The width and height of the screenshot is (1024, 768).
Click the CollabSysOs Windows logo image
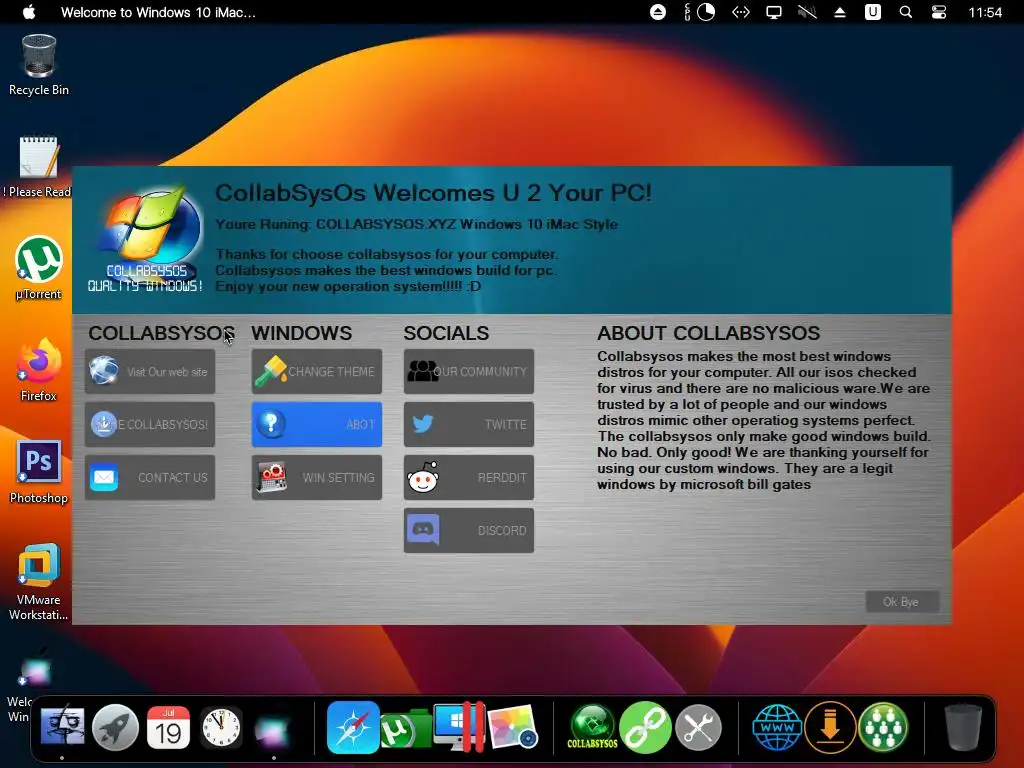coord(146,239)
